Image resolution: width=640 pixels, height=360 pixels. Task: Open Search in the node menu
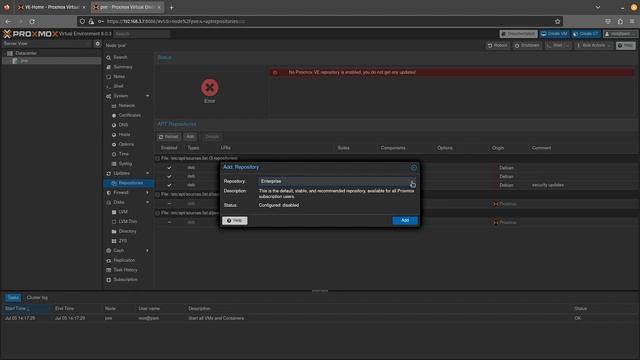(x=120, y=58)
